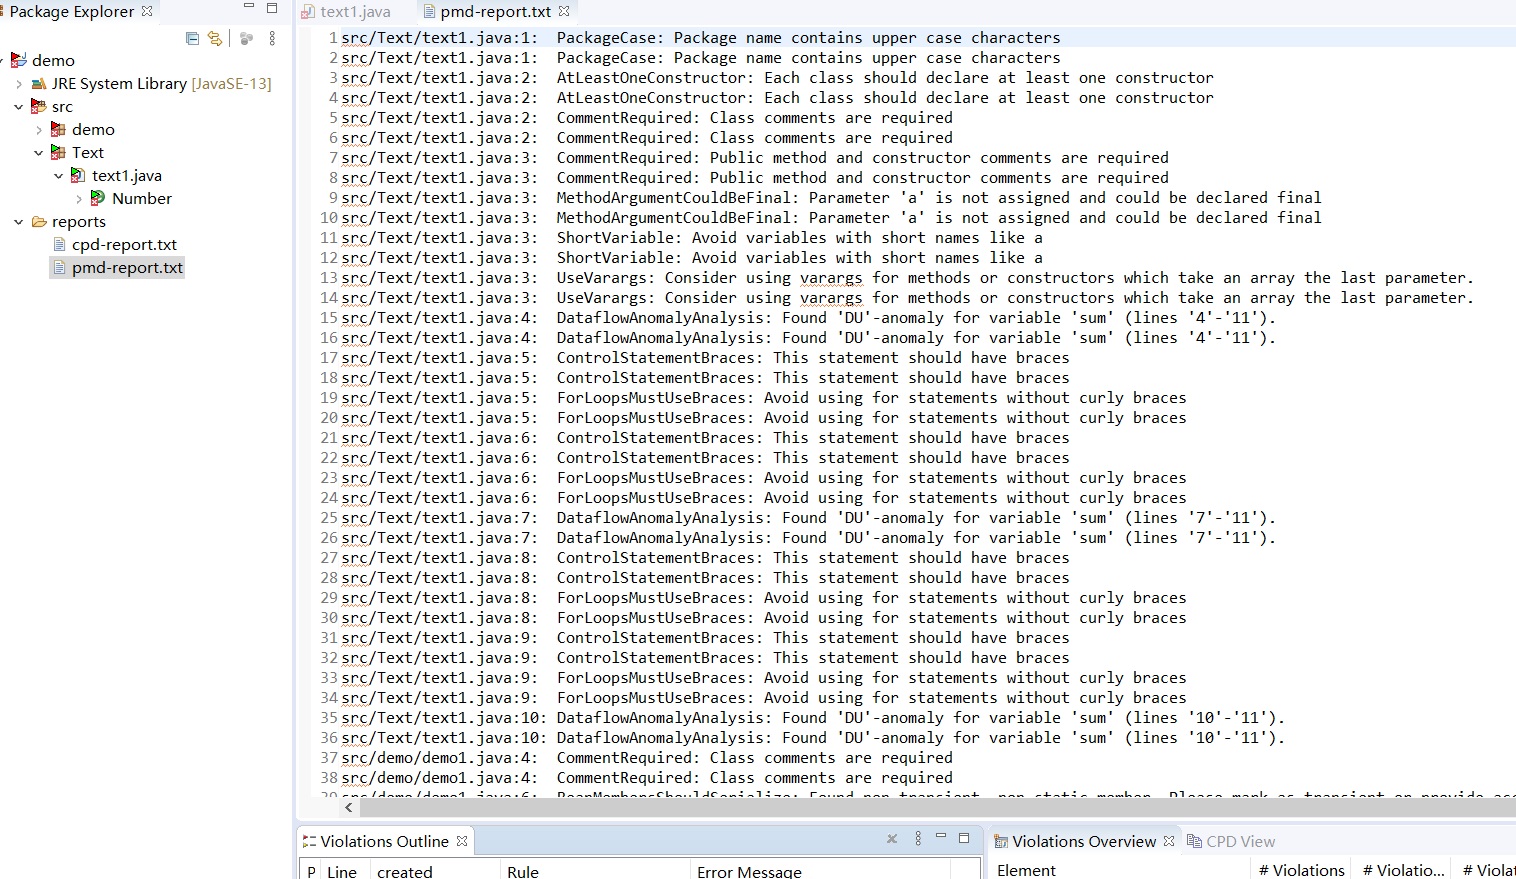Expand text1.java to show its members
The width and height of the screenshot is (1516, 879).
click(x=58, y=175)
